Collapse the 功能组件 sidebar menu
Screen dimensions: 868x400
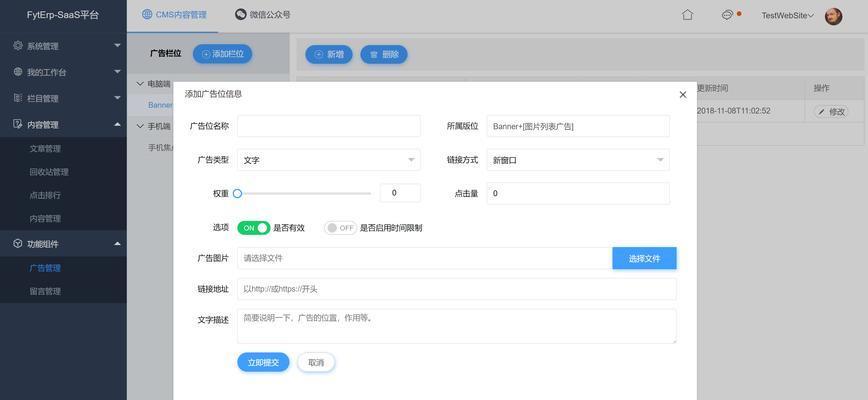[63, 243]
